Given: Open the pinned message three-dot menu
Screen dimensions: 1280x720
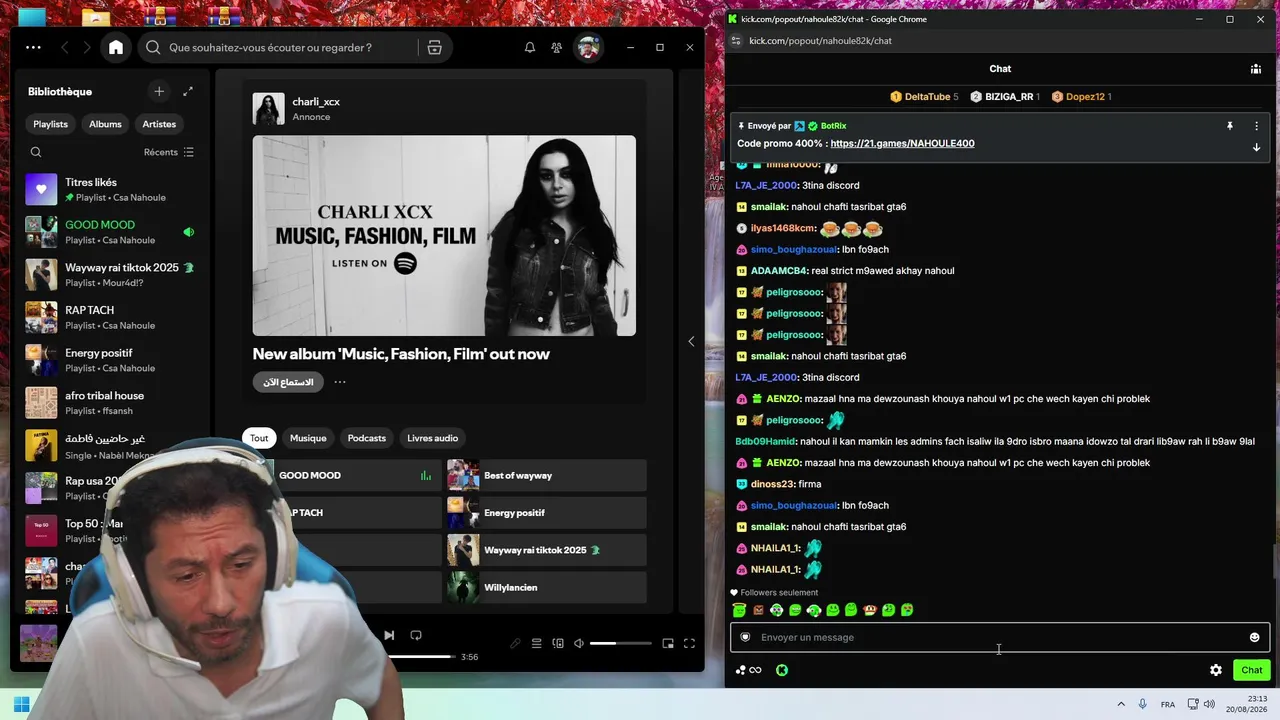Looking at the screenshot, I should pyautogui.click(x=1257, y=126).
